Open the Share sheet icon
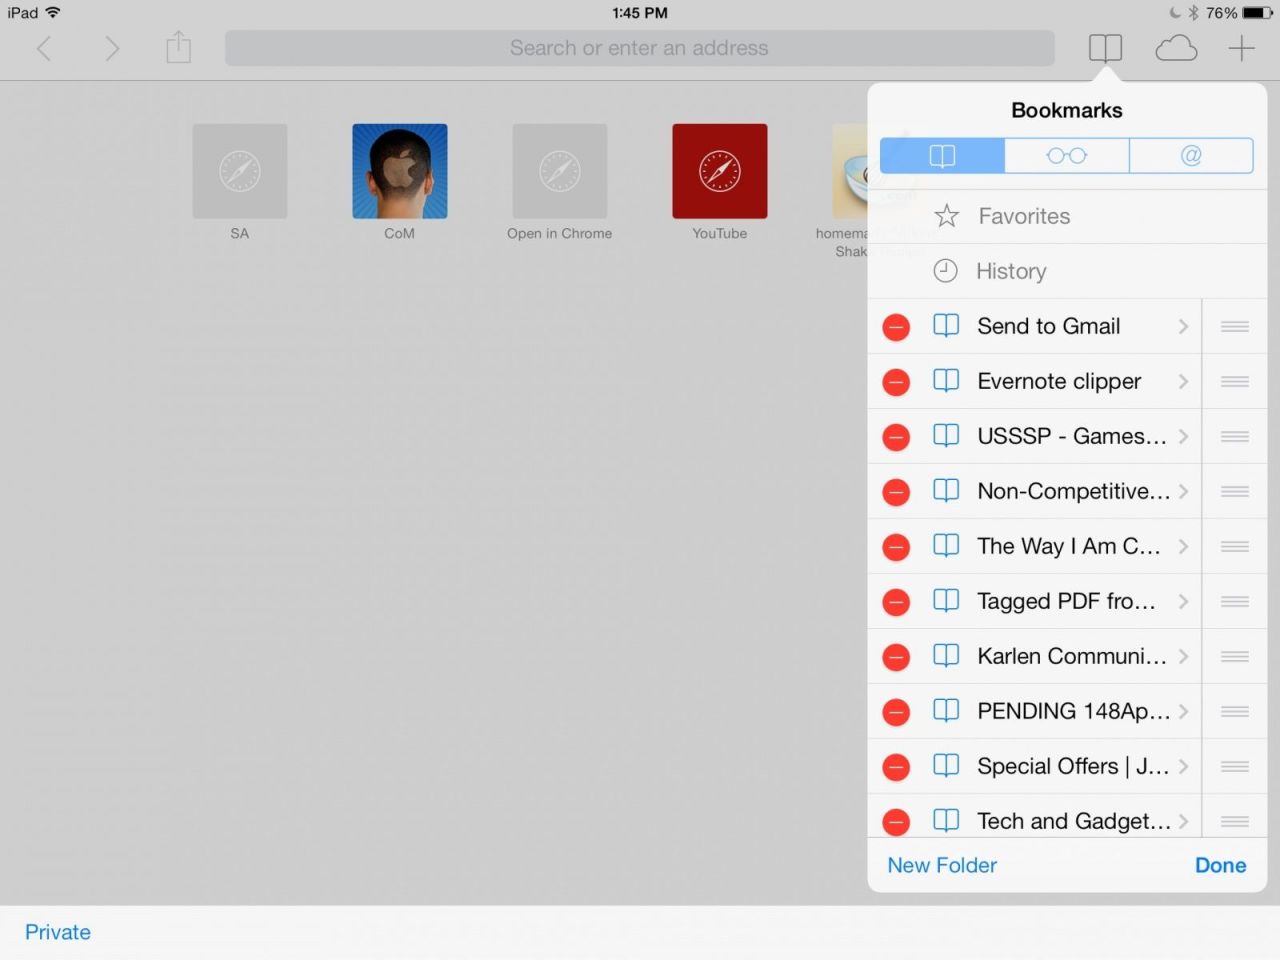The width and height of the screenshot is (1280, 960). pos(178,47)
